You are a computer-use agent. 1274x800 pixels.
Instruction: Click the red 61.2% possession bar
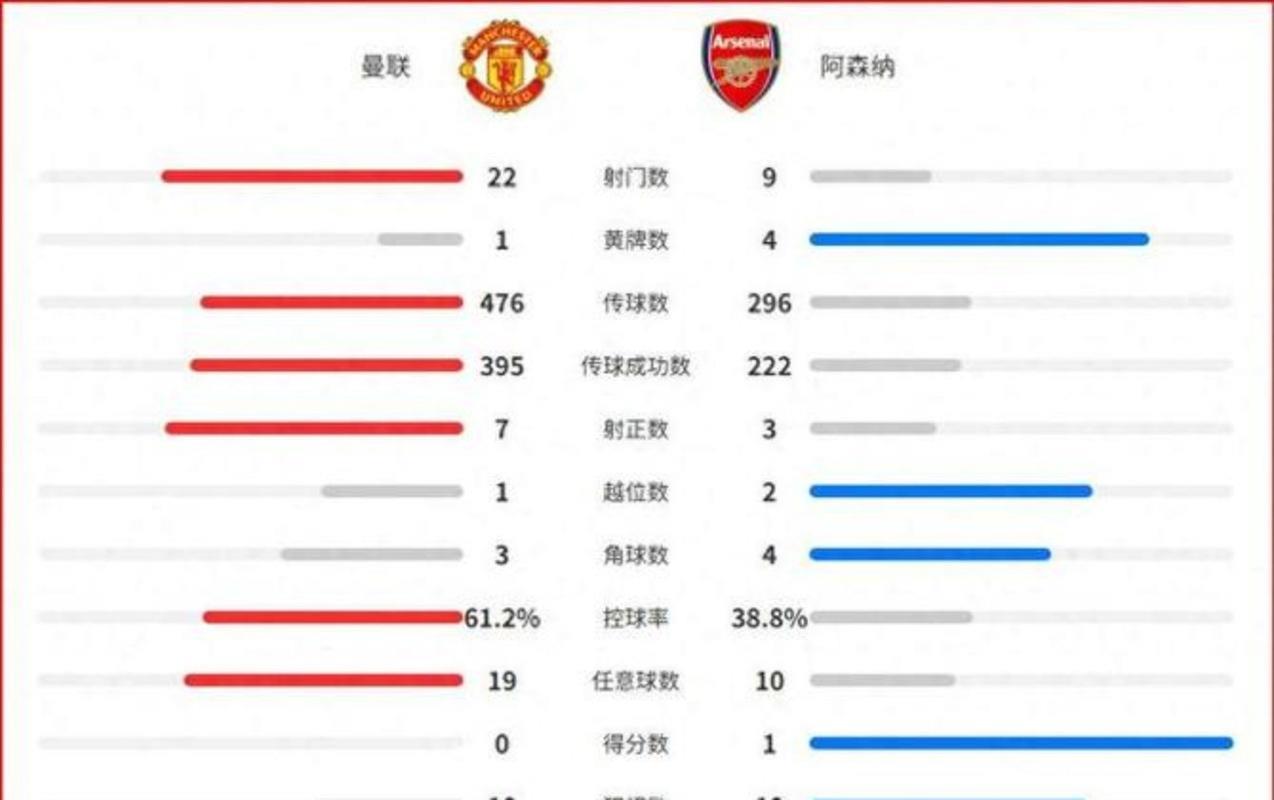pyautogui.click(x=332, y=617)
